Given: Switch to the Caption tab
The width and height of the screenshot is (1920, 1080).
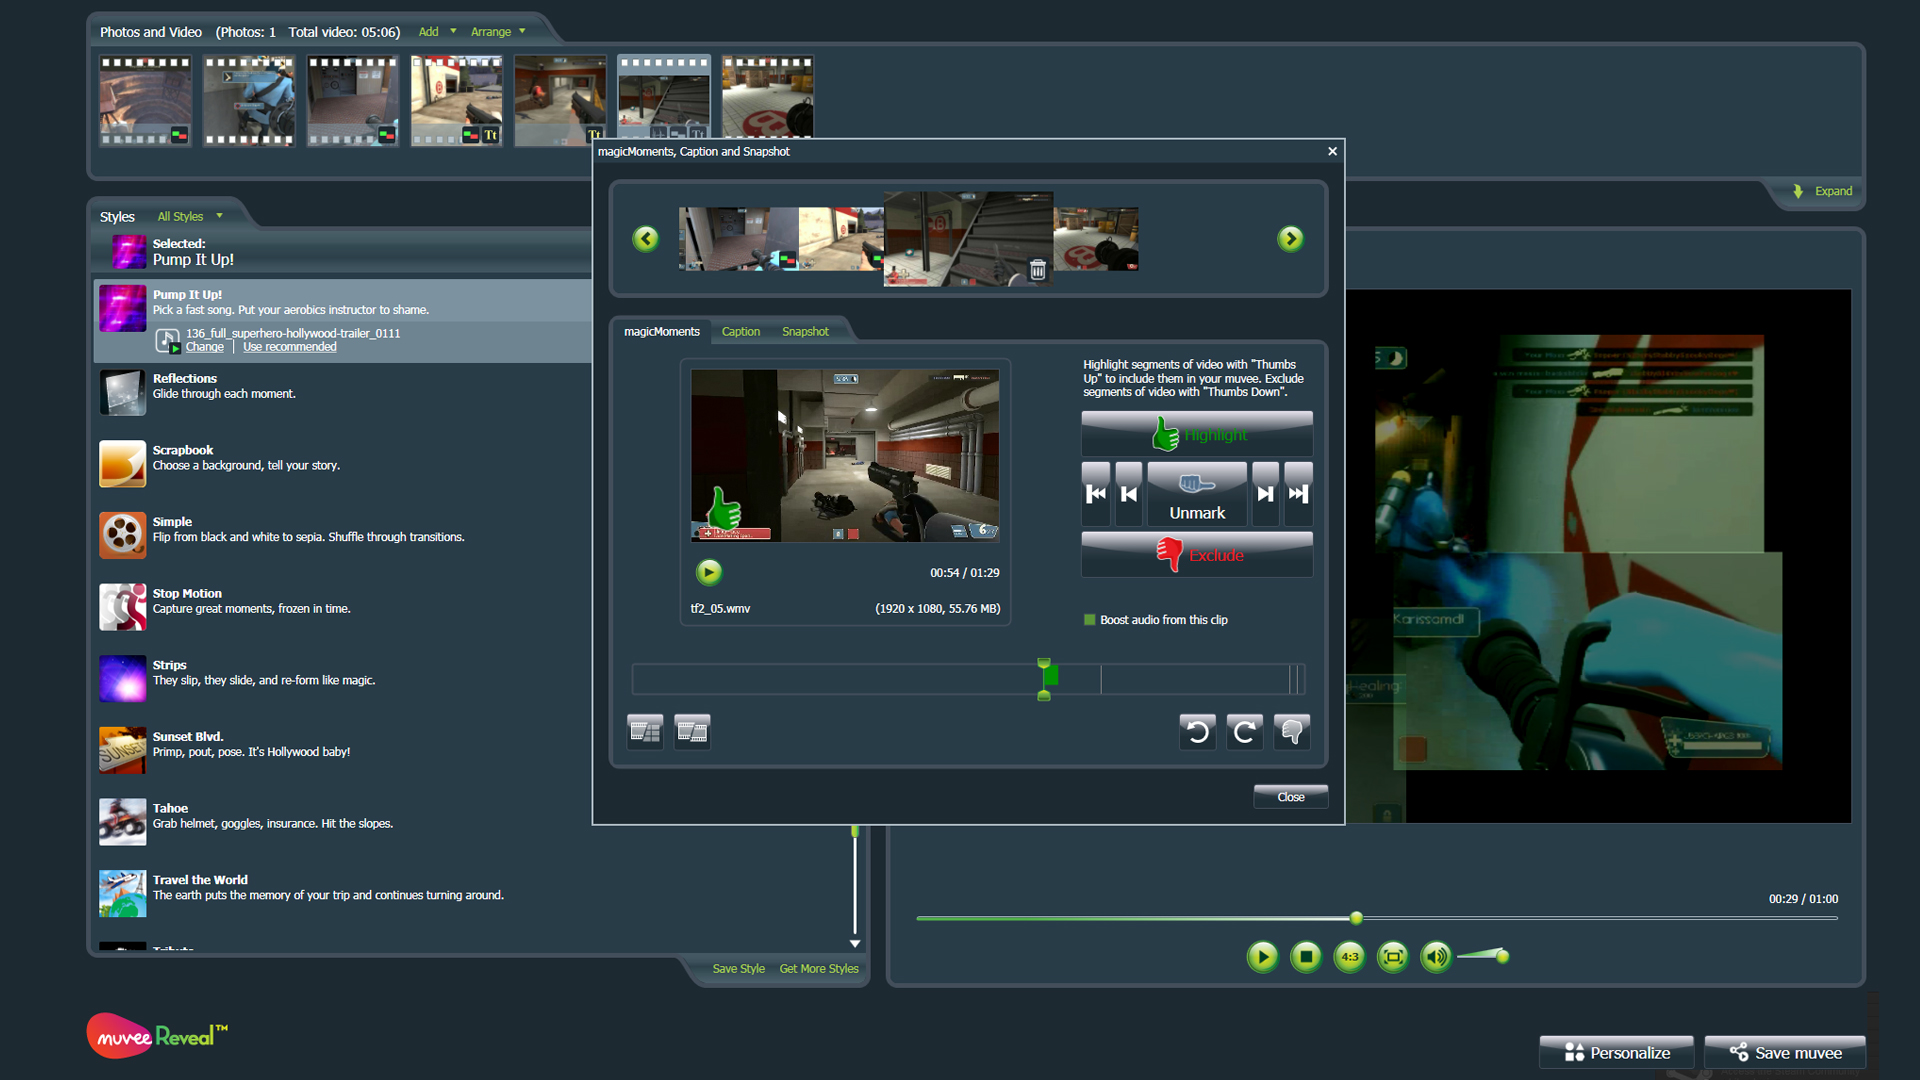Looking at the screenshot, I should 740,331.
